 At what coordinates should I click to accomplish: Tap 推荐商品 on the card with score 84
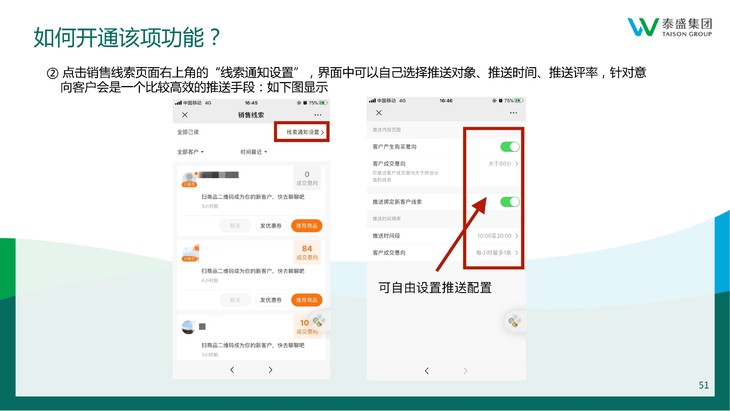(306, 300)
